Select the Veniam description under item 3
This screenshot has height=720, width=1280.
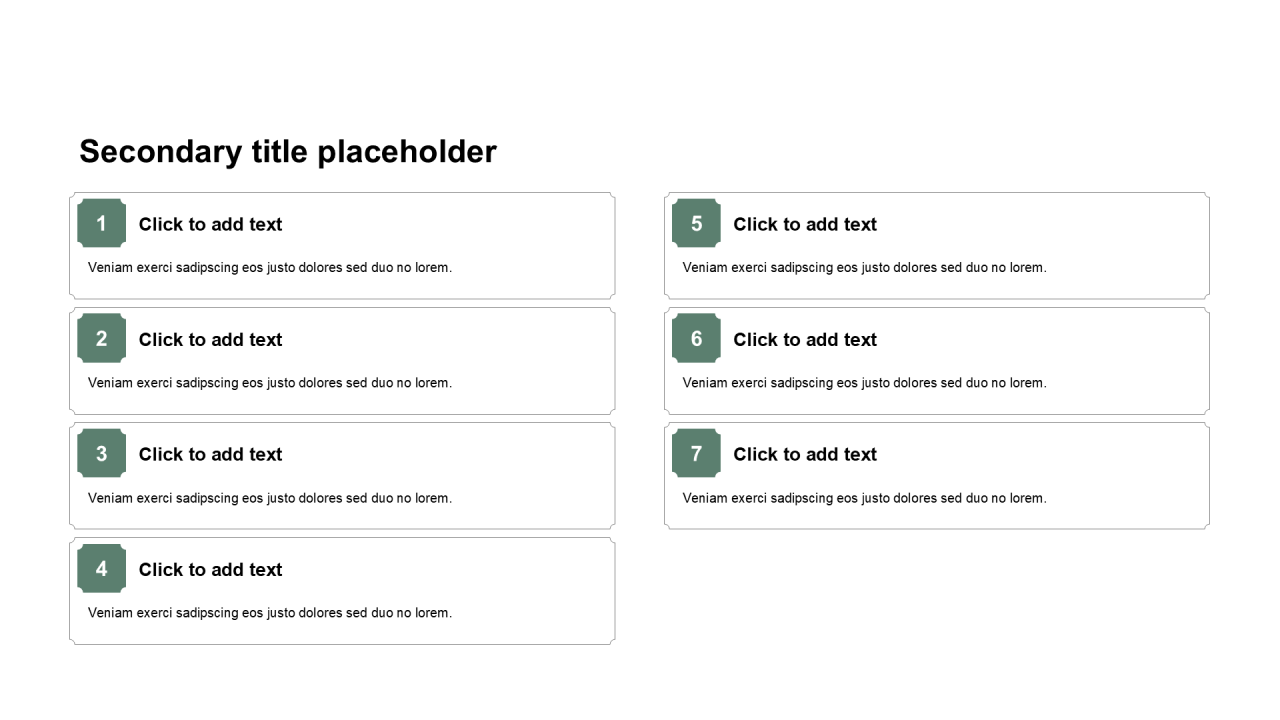tap(270, 498)
